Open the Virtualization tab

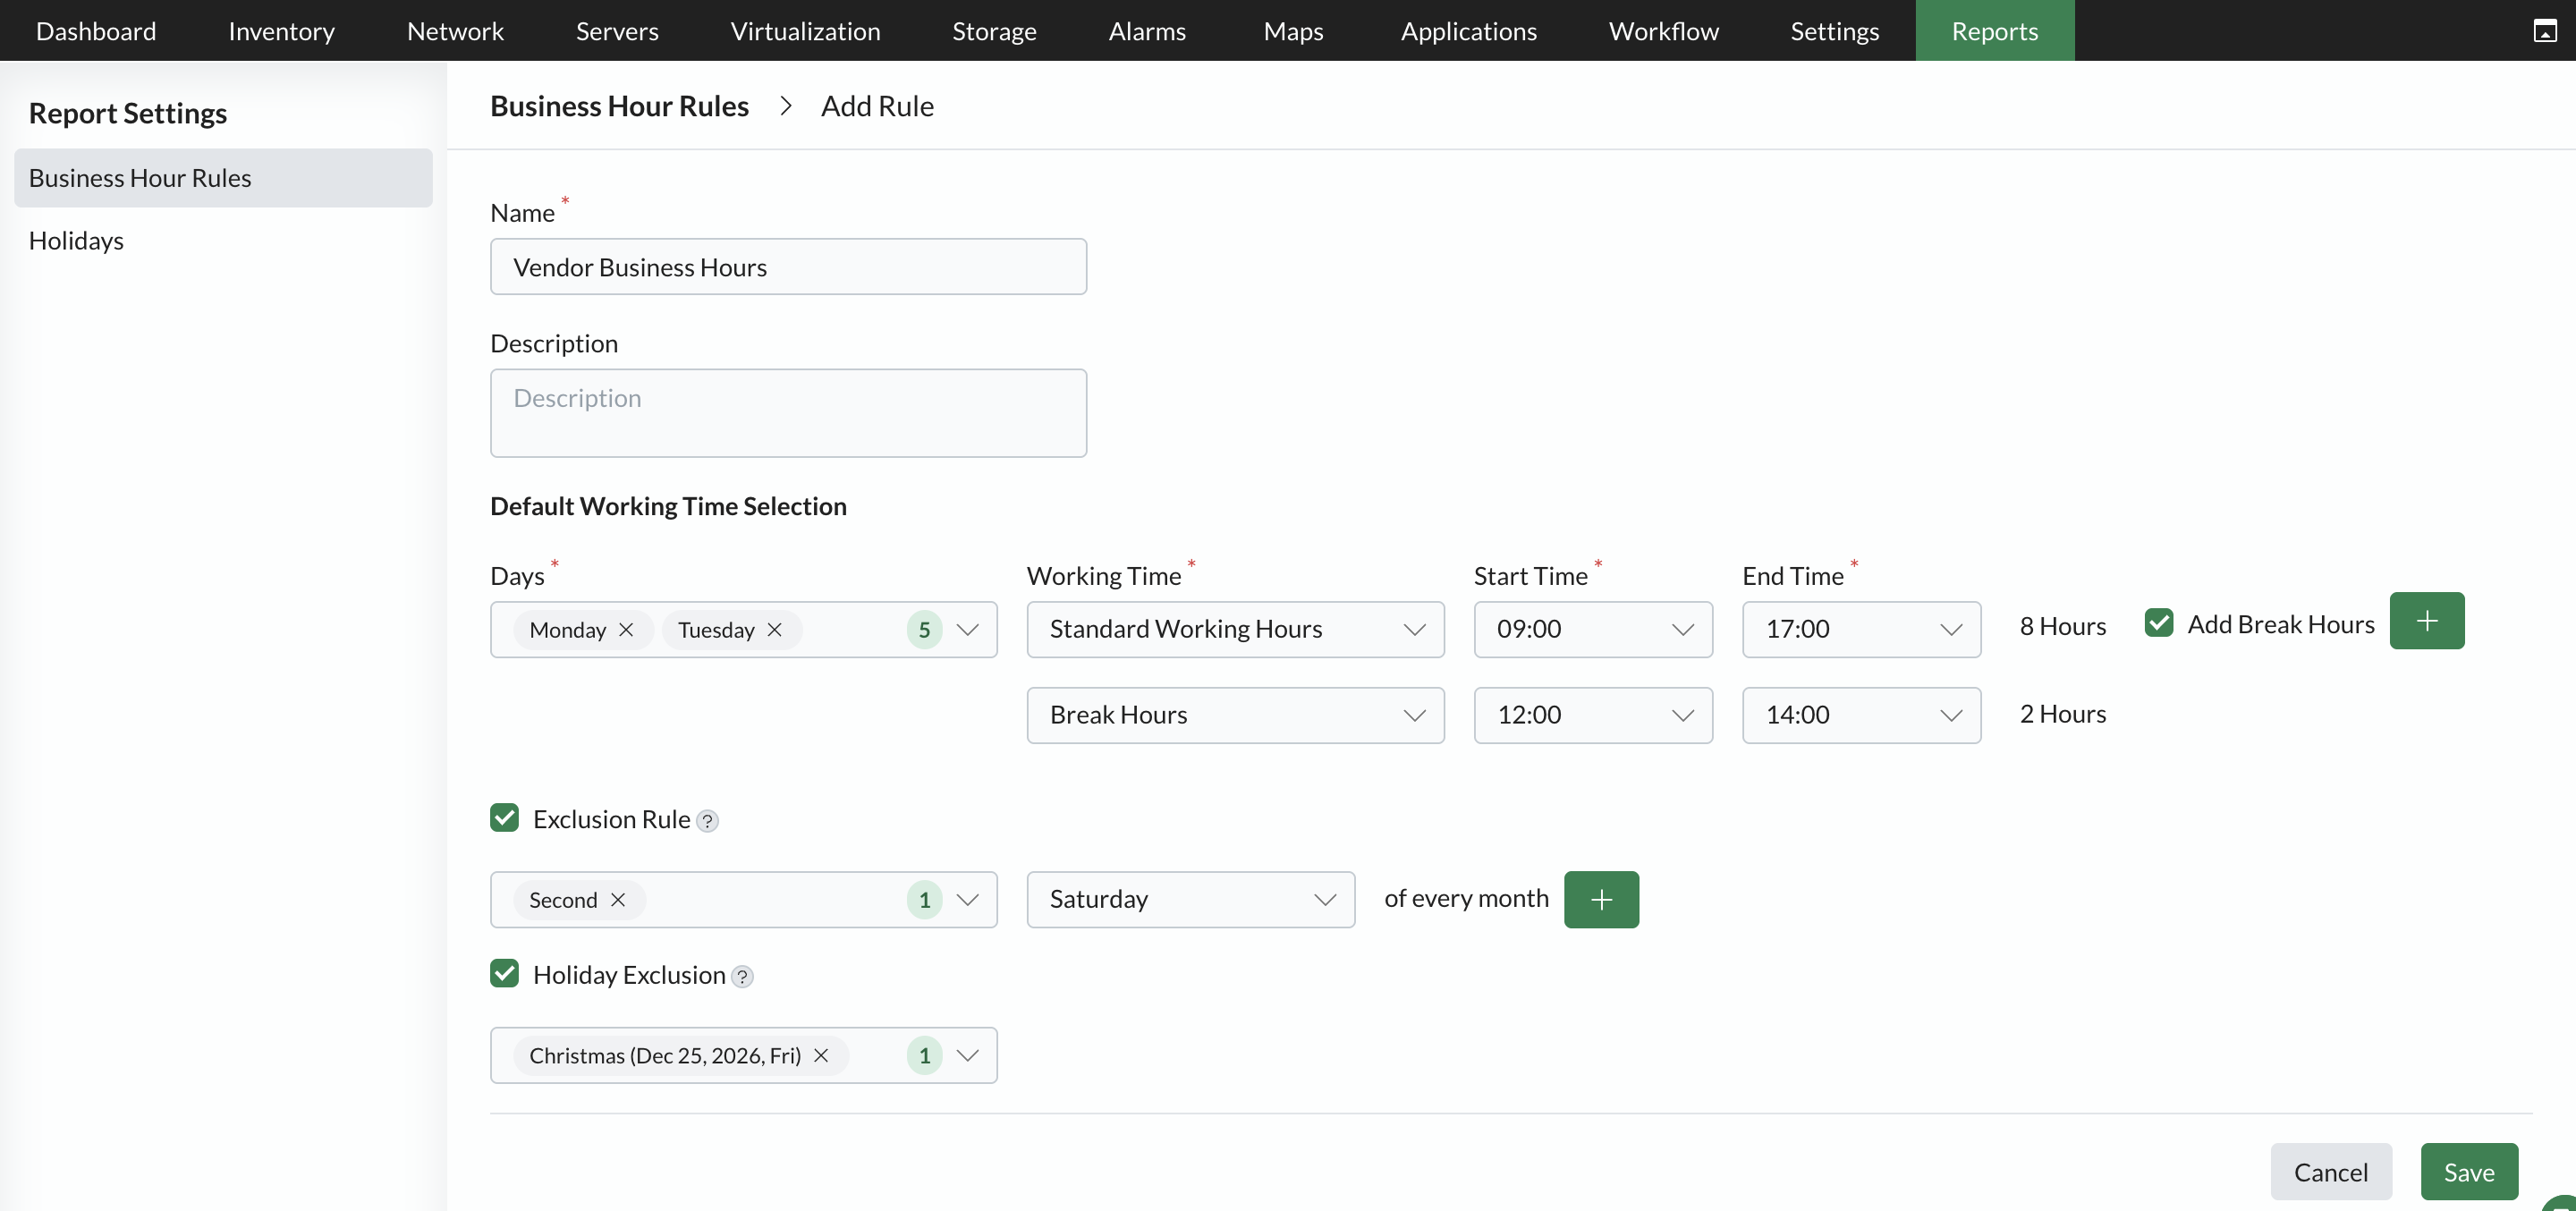coord(805,31)
